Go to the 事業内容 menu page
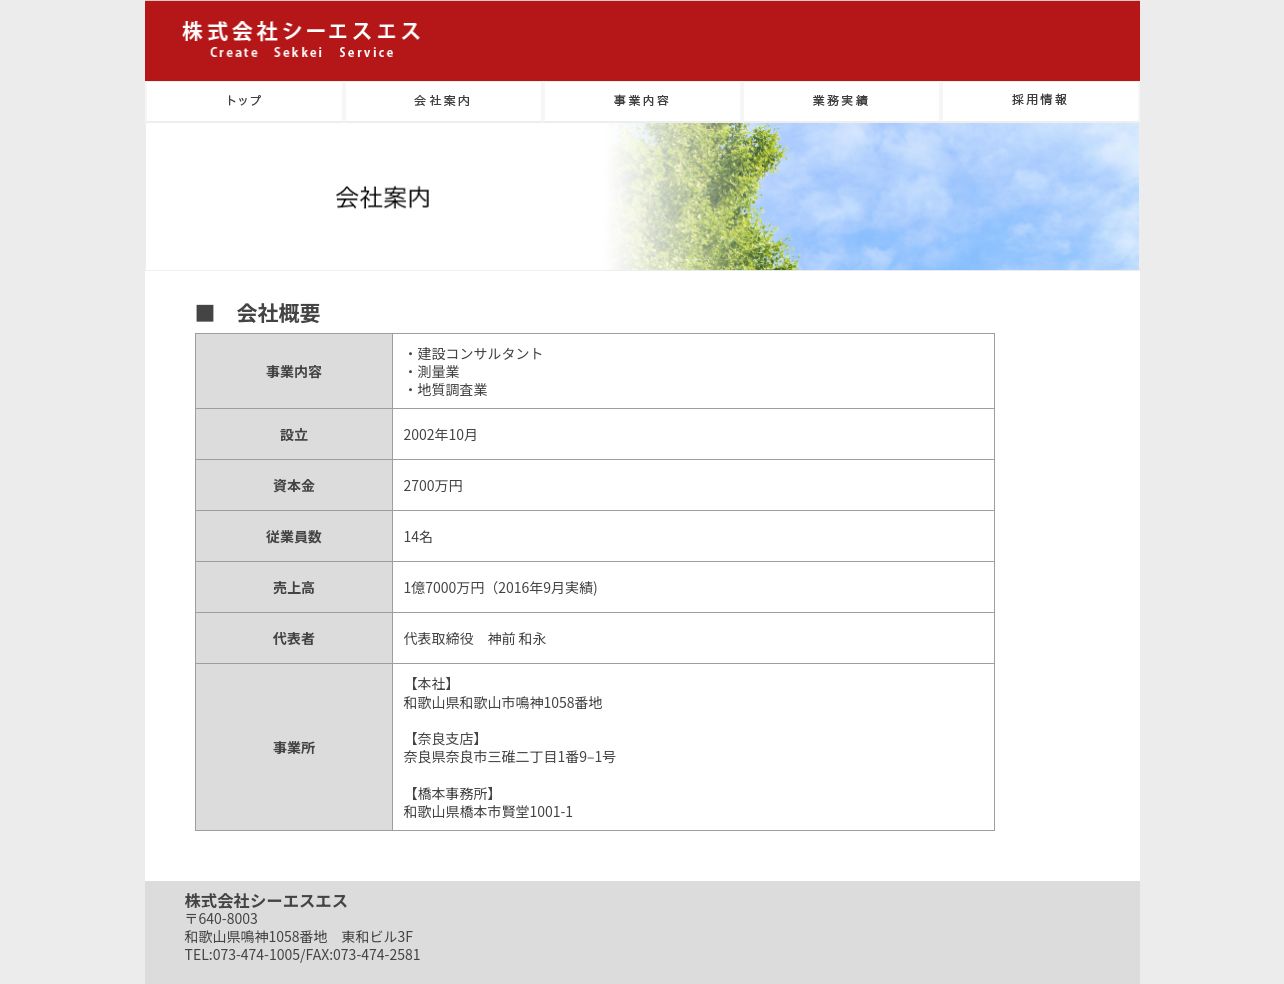The image size is (1284, 984). (x=642, y=101)
